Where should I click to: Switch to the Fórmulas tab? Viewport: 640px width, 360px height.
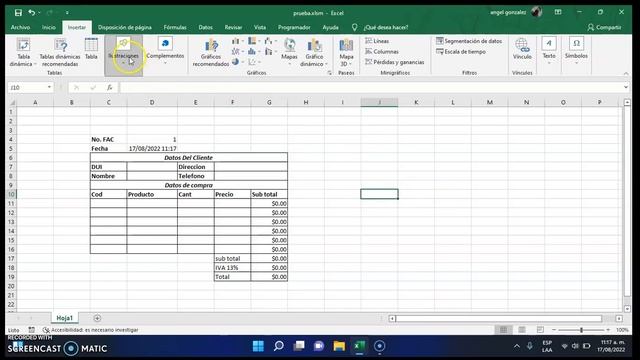pos(175,27)
